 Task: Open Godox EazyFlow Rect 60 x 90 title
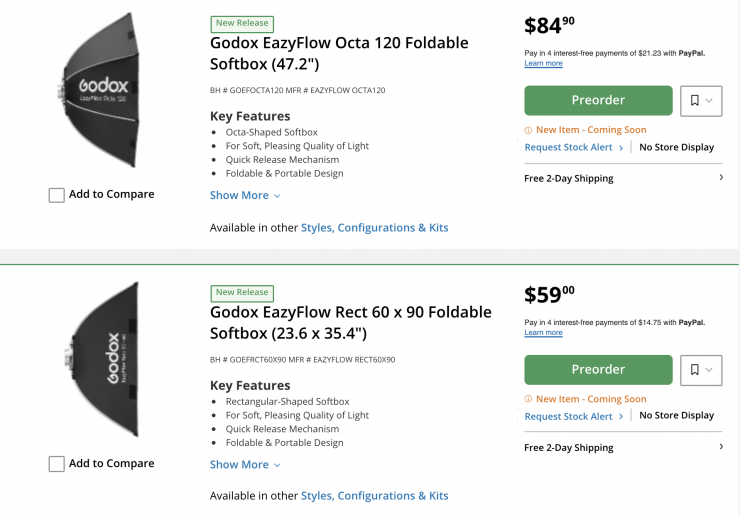pyautogui.click(x=350, y=321)
